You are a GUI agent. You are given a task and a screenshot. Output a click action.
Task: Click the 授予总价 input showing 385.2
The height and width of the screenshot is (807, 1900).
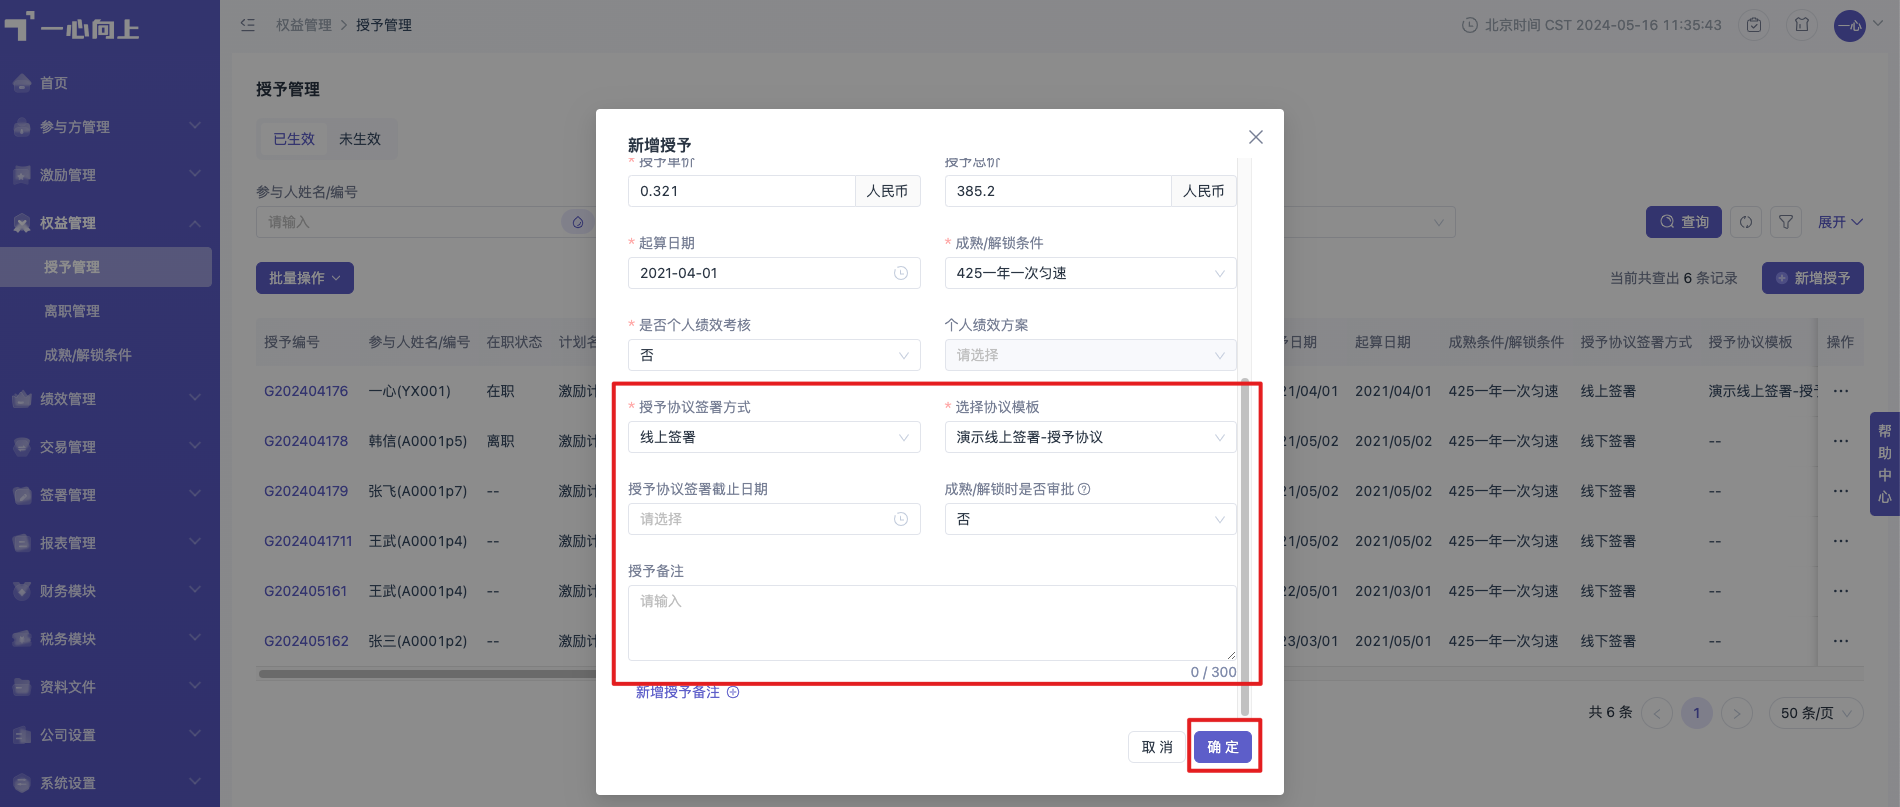1058,191
